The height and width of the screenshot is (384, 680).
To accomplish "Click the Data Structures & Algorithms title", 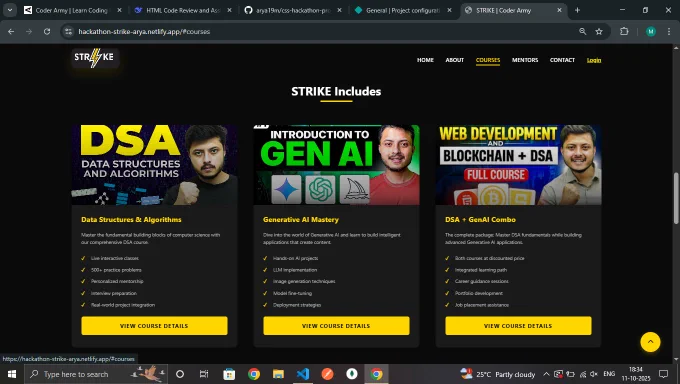I will pyautogui.click(x=131, y=220).
